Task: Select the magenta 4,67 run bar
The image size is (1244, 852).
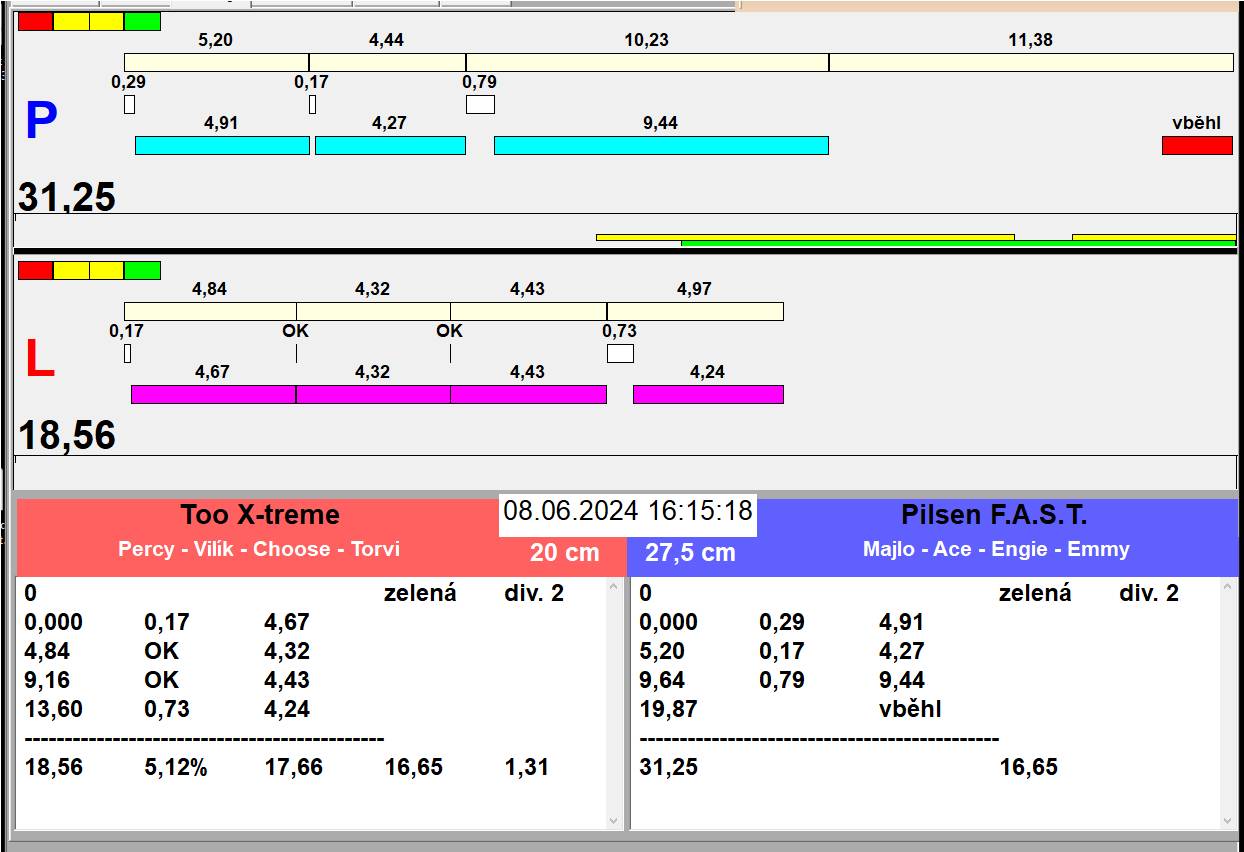Action: tap(213, 394)
